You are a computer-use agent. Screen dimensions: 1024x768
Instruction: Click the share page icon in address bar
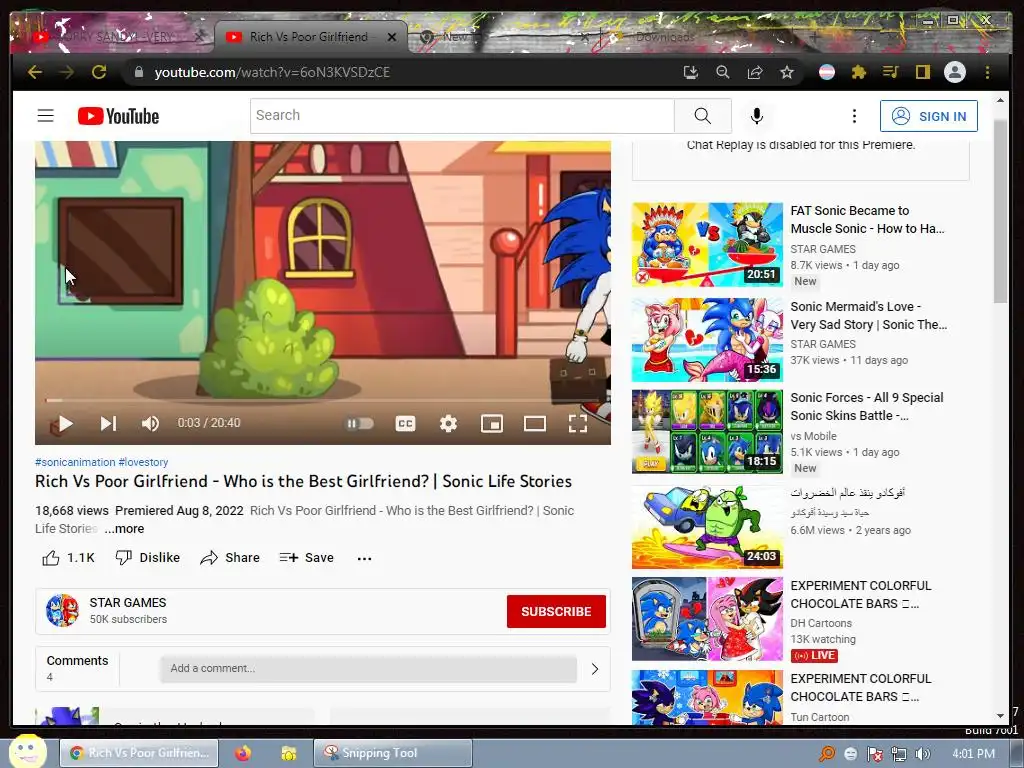755,72
